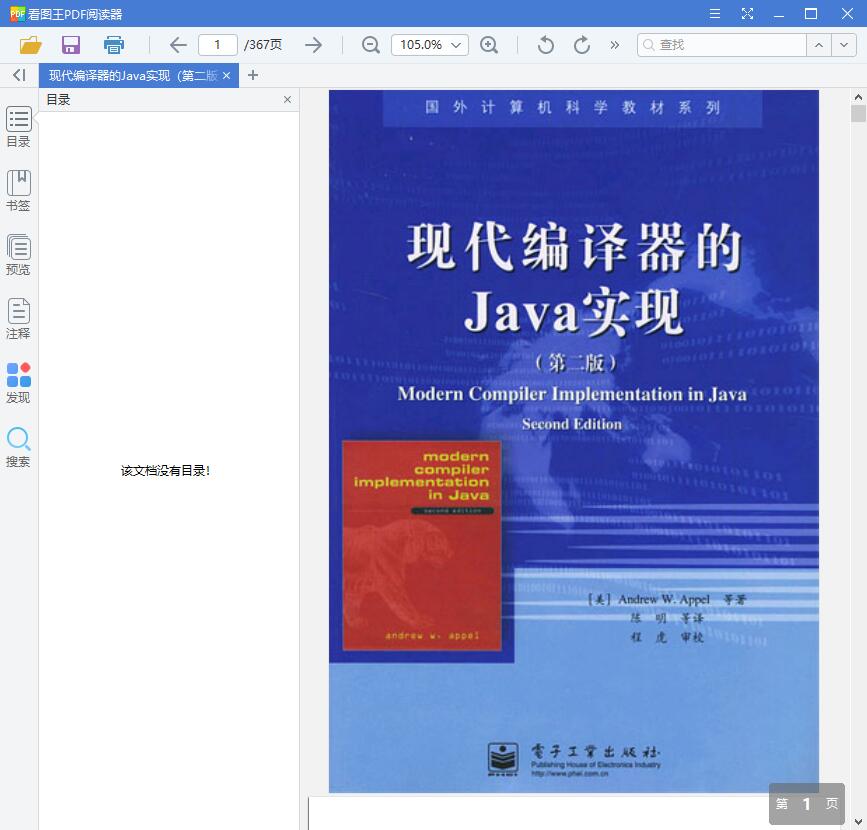867x830 pixels.
Task: Click the 查找 search field
Action: pos(722,45)
